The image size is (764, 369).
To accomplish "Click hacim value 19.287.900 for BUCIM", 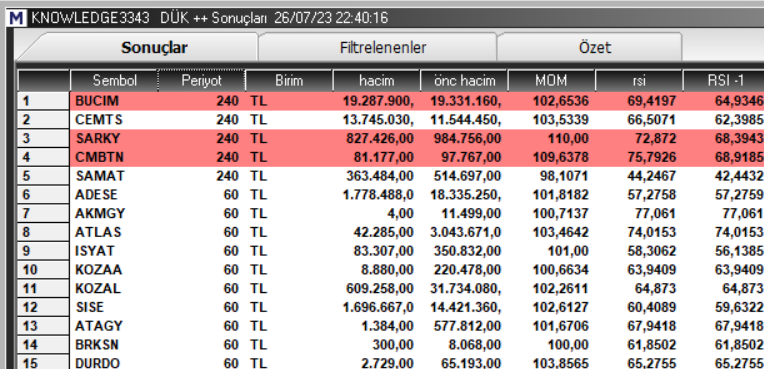I will (x=378, y=101).
